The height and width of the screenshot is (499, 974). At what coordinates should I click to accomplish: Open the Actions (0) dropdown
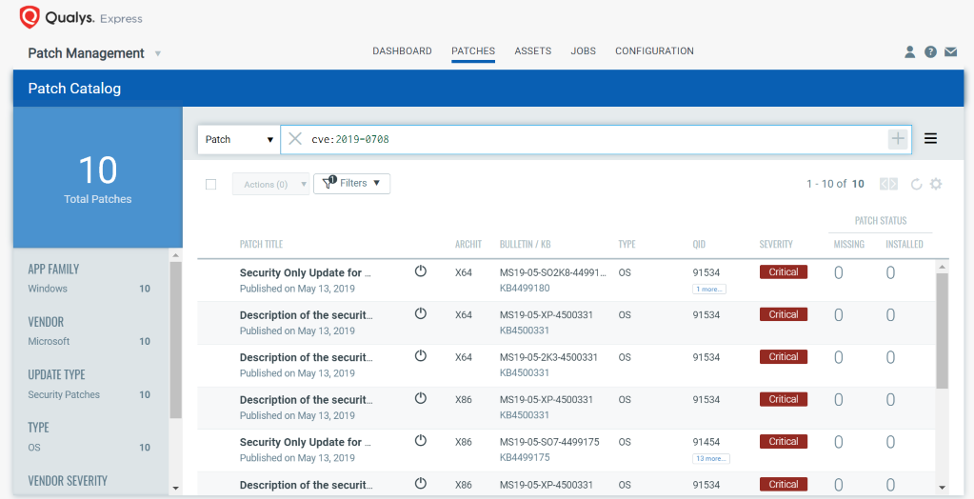(x=271, y=185)
